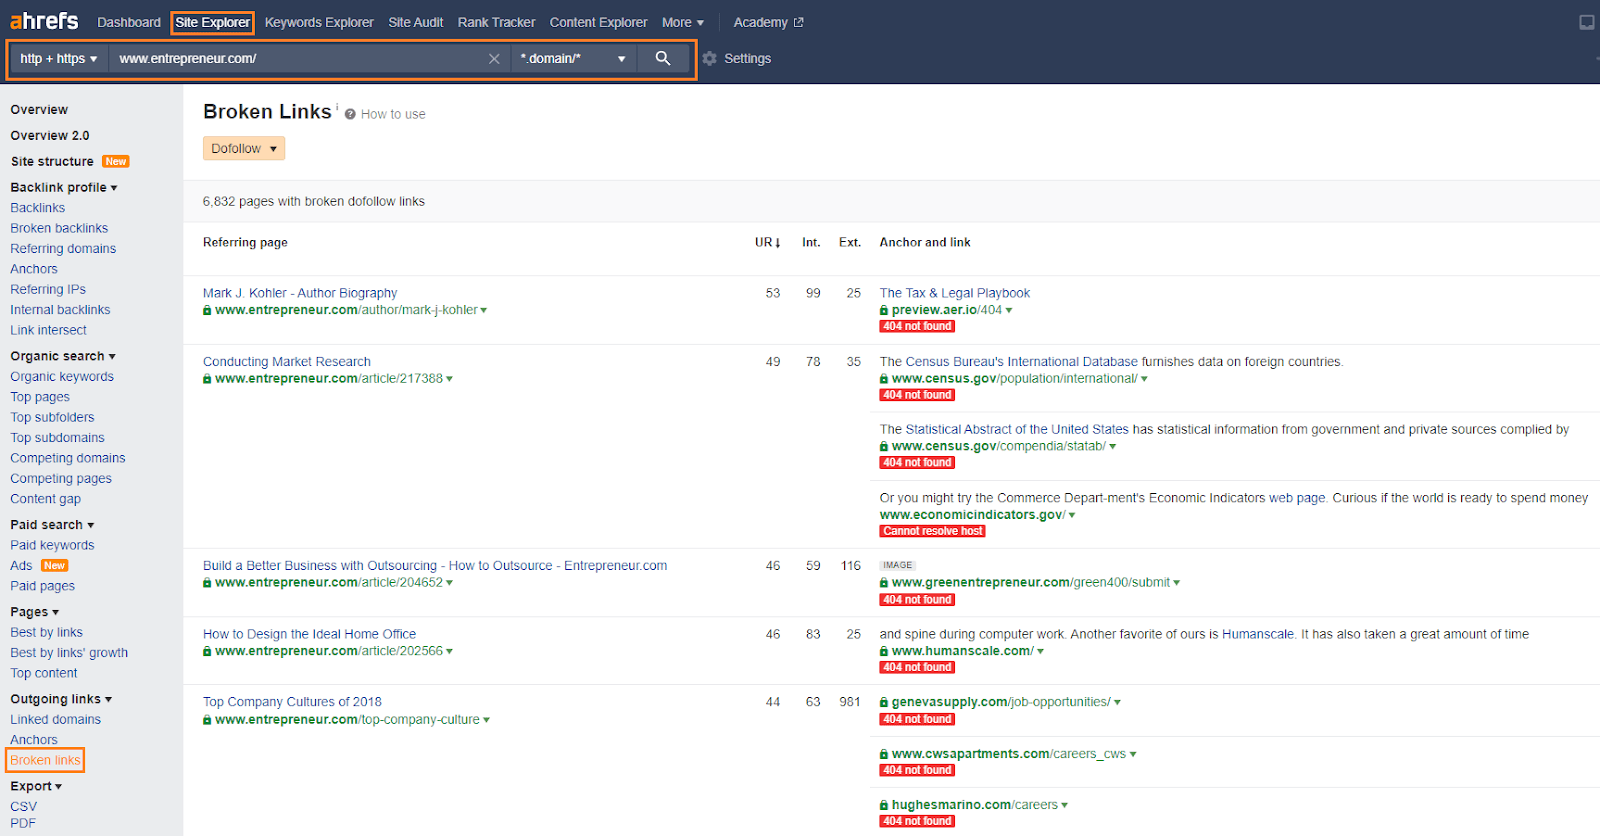The width and height of the screenshot is (1600, 836).
Task: Open Internal backlinks report
Action: (x=60, y=310)
